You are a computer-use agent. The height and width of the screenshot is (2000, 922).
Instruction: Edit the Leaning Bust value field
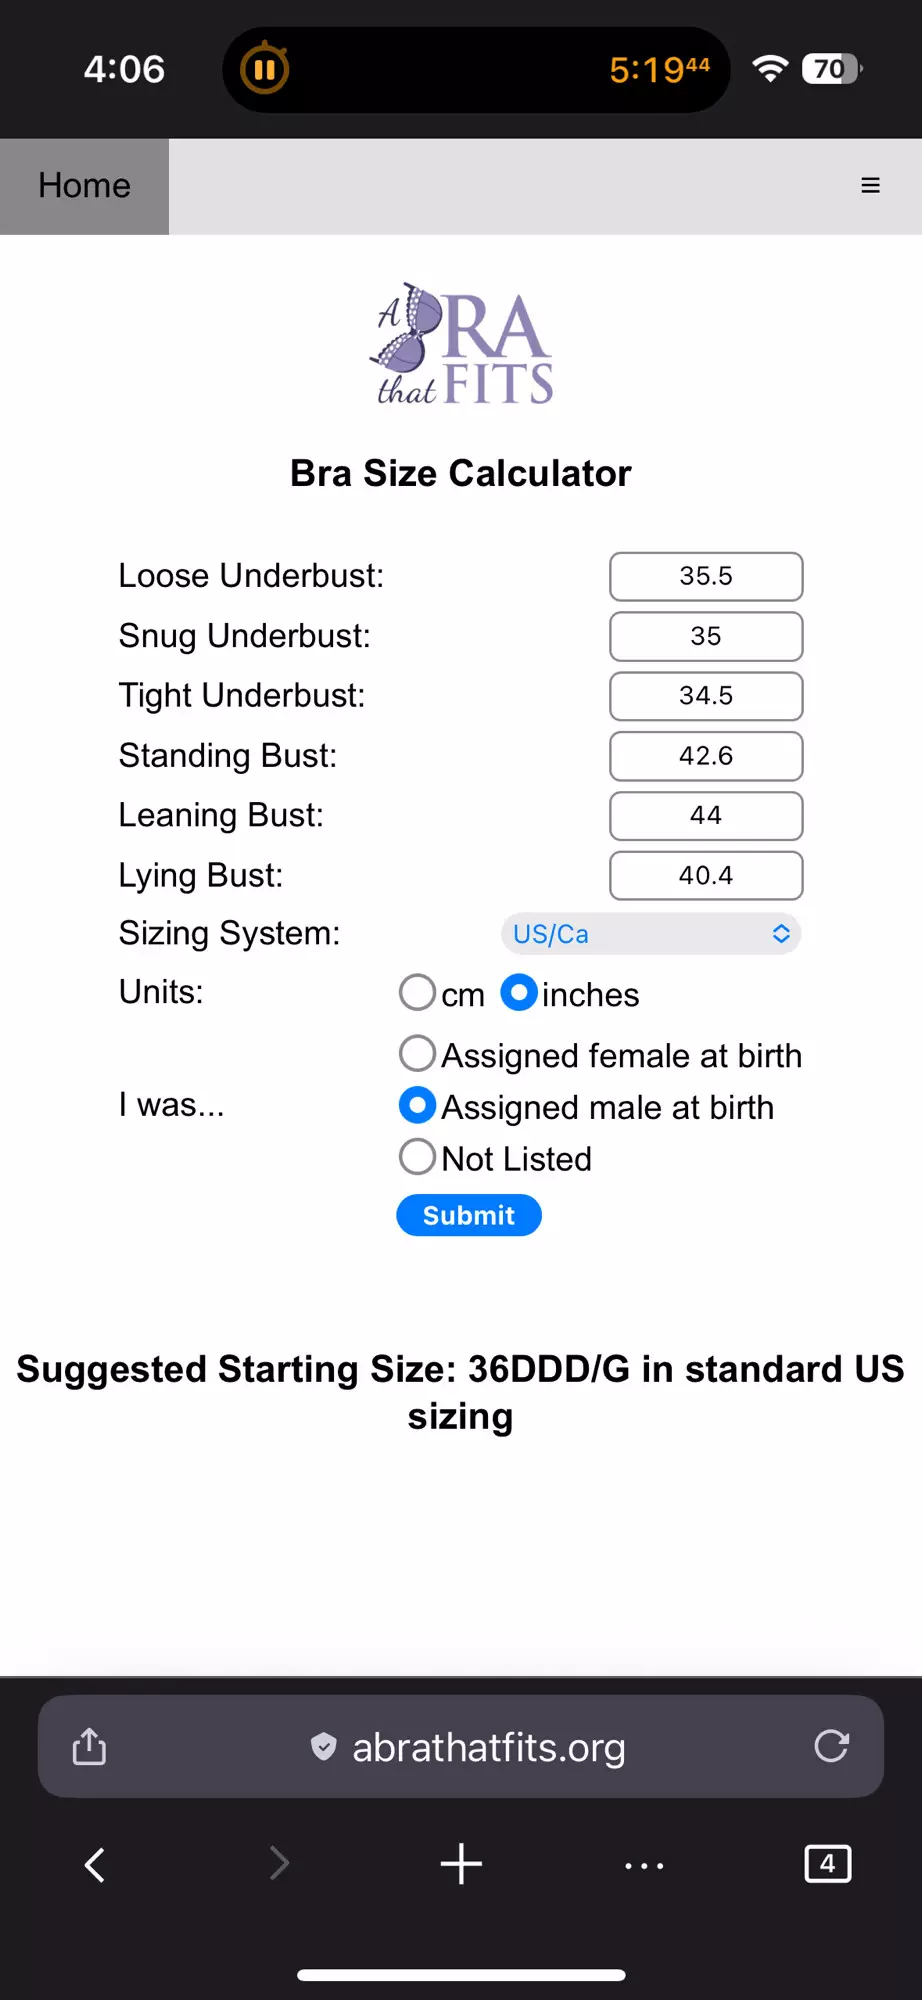[706, 816]
